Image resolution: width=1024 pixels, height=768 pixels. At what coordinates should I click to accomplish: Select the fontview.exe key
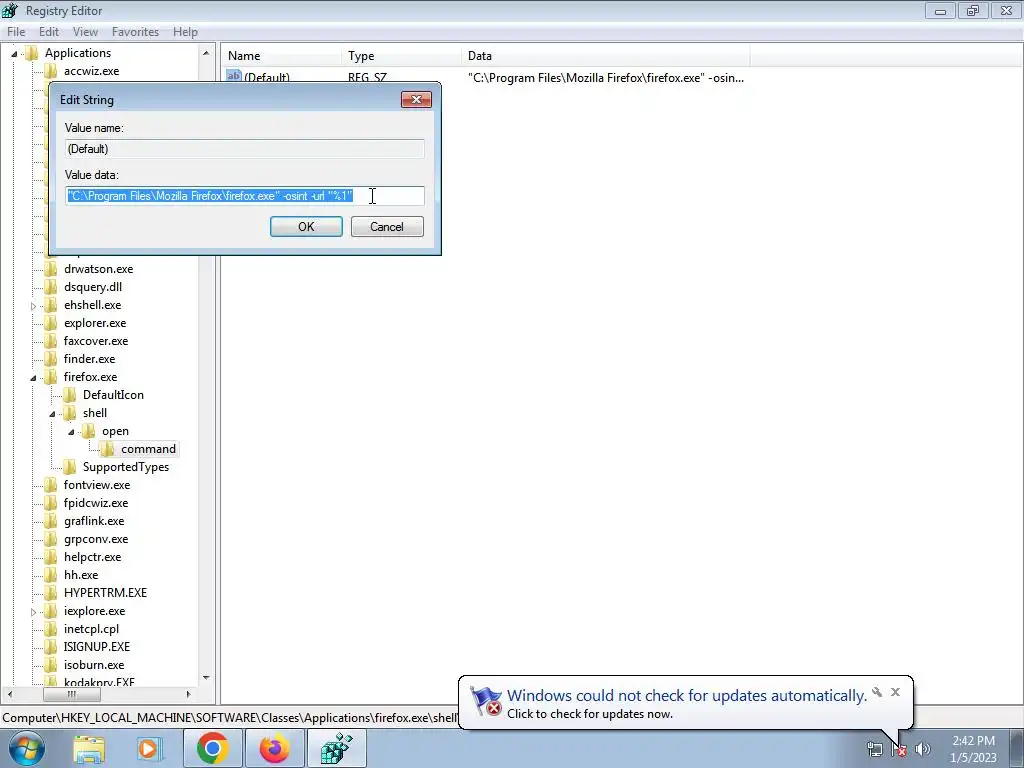click(x=97, y=485)
